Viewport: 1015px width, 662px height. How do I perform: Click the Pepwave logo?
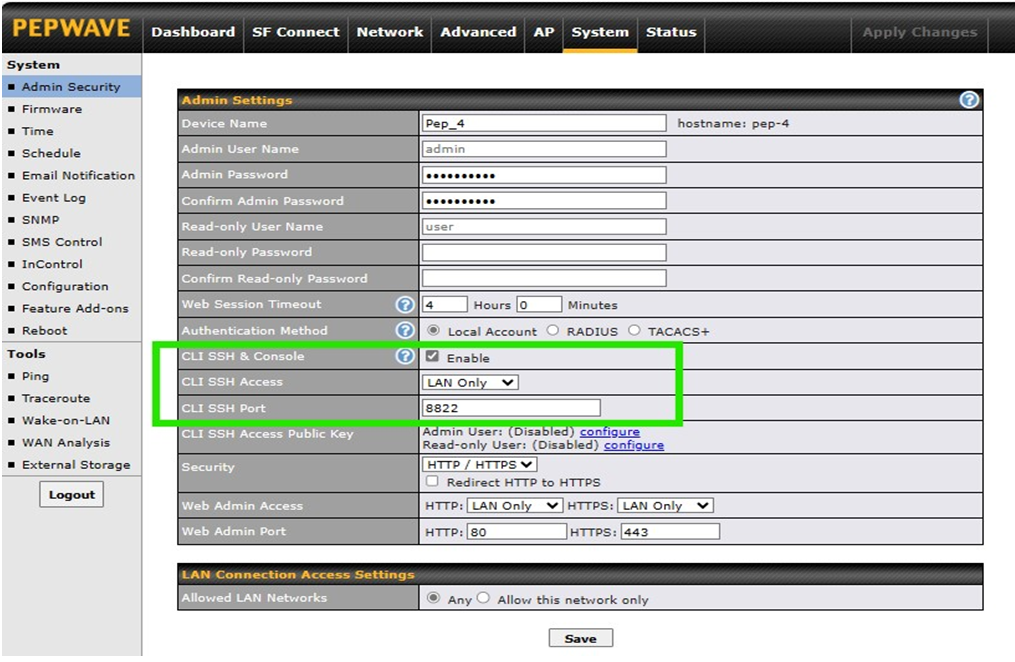point(71,29)
